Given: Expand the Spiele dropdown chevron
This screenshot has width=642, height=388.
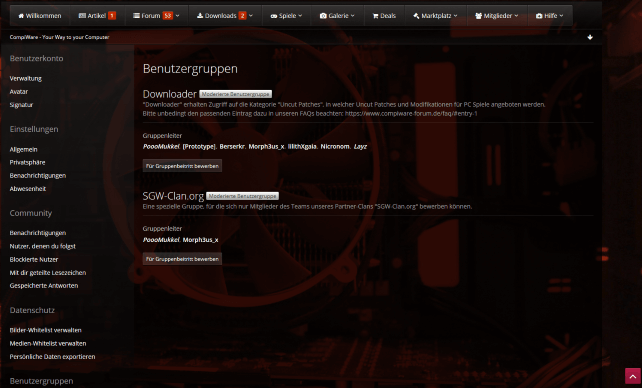Looking at the screenshot, I should [x=300, y=16].
